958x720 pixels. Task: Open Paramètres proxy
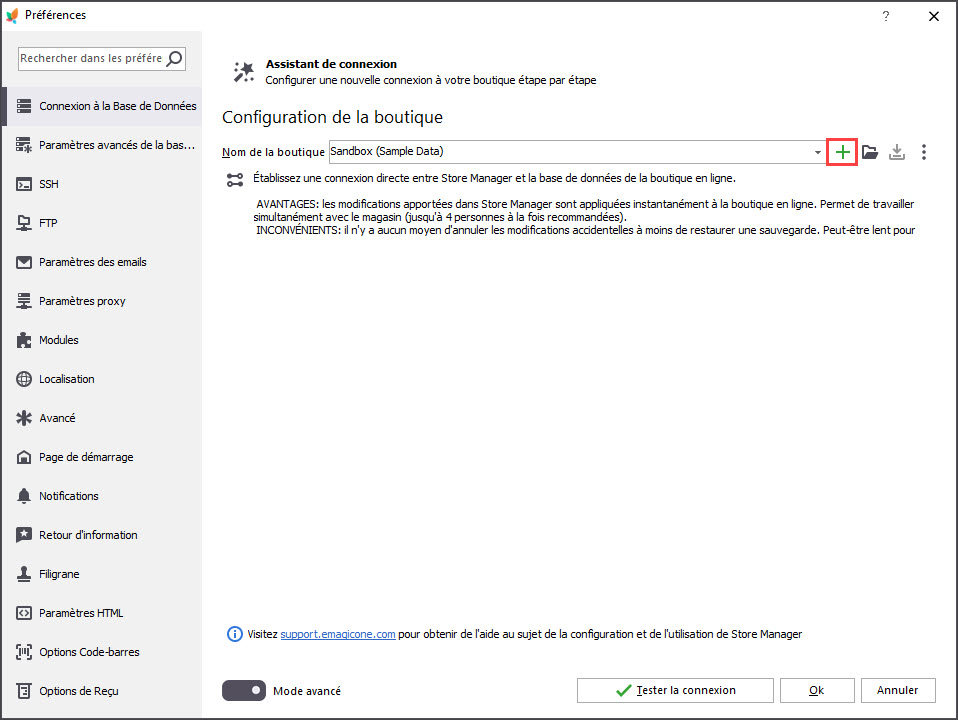[102, 301]
